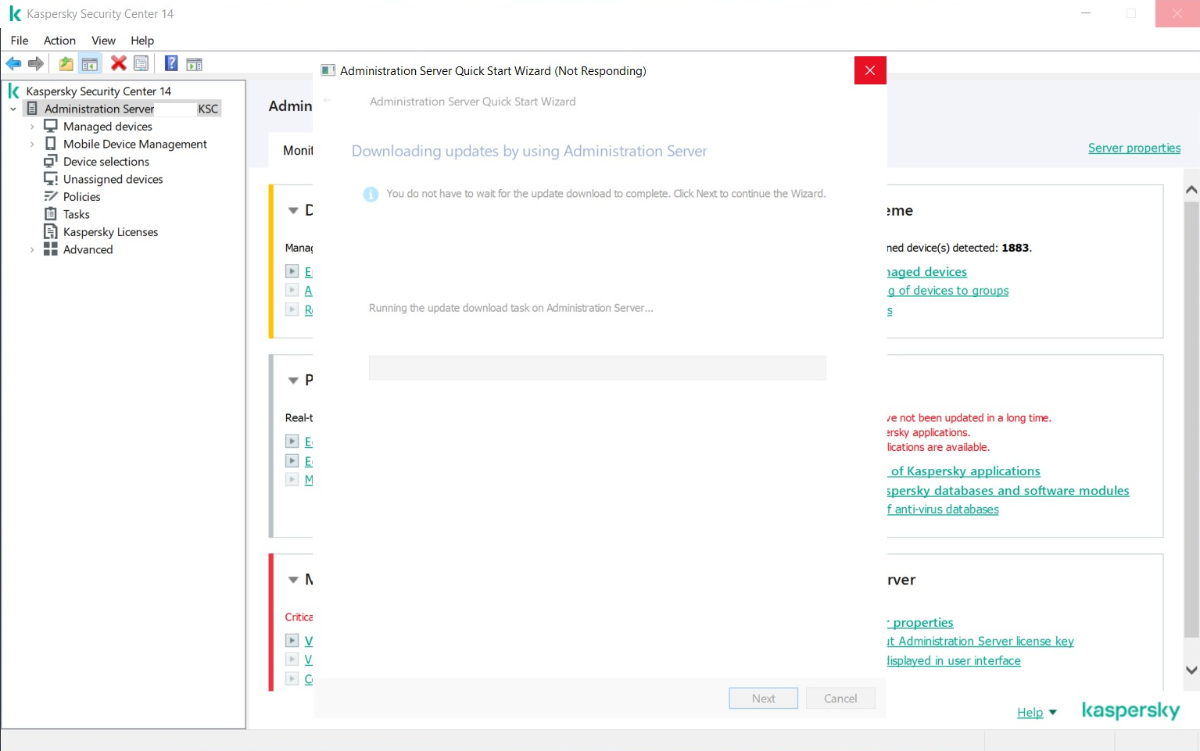Click the Tasks clipboard icon in the tree
Image resolution: width=1200 pixels, height=751 pixels.
[51, 214]
